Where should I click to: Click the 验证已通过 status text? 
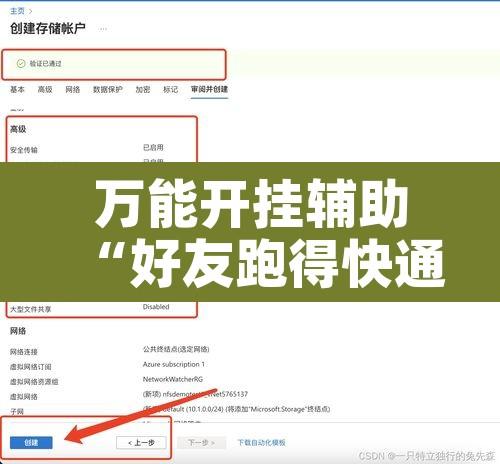click(46, 64)
